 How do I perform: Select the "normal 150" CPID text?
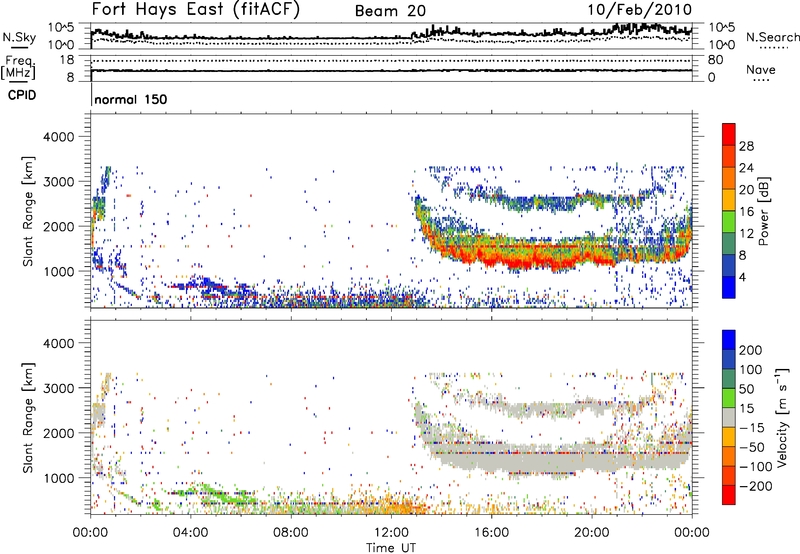click(131, 99)
